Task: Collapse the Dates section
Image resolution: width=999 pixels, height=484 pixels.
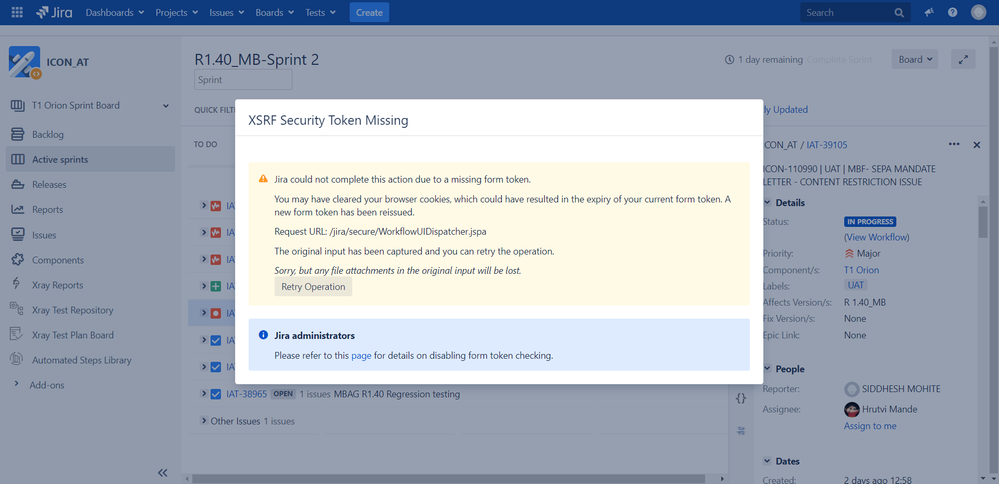Action: click(767, 461)
